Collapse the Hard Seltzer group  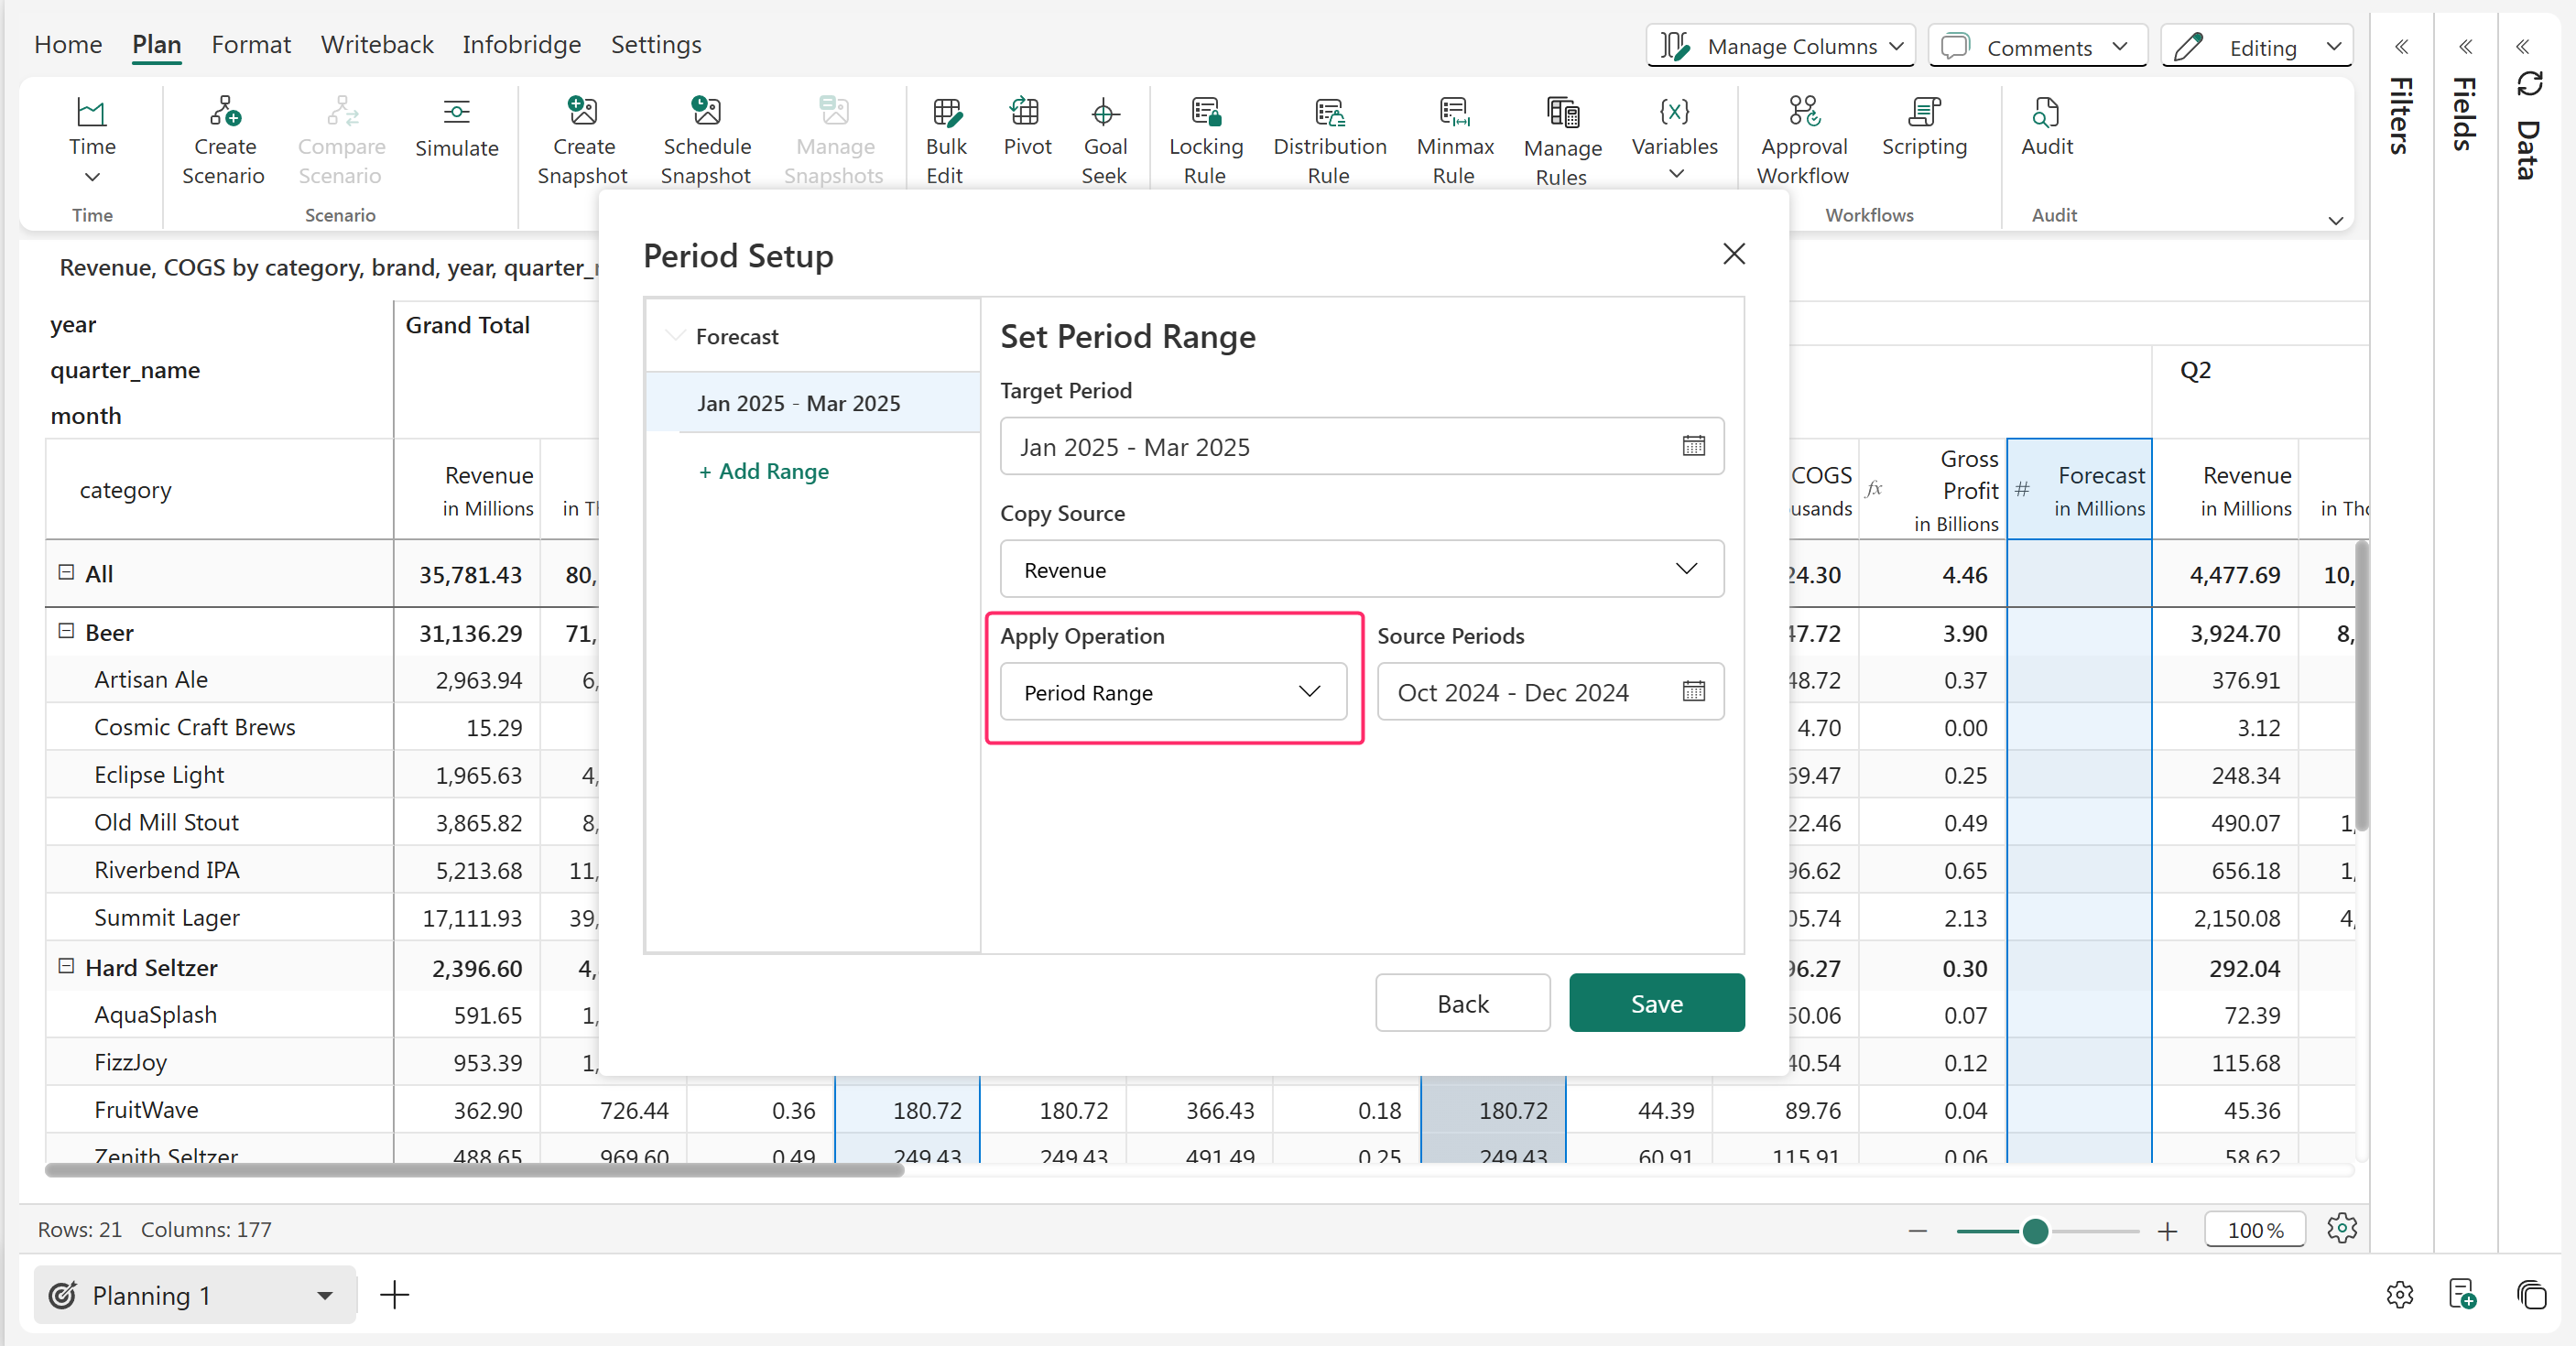pyautogui.click(x=66, y=966)
